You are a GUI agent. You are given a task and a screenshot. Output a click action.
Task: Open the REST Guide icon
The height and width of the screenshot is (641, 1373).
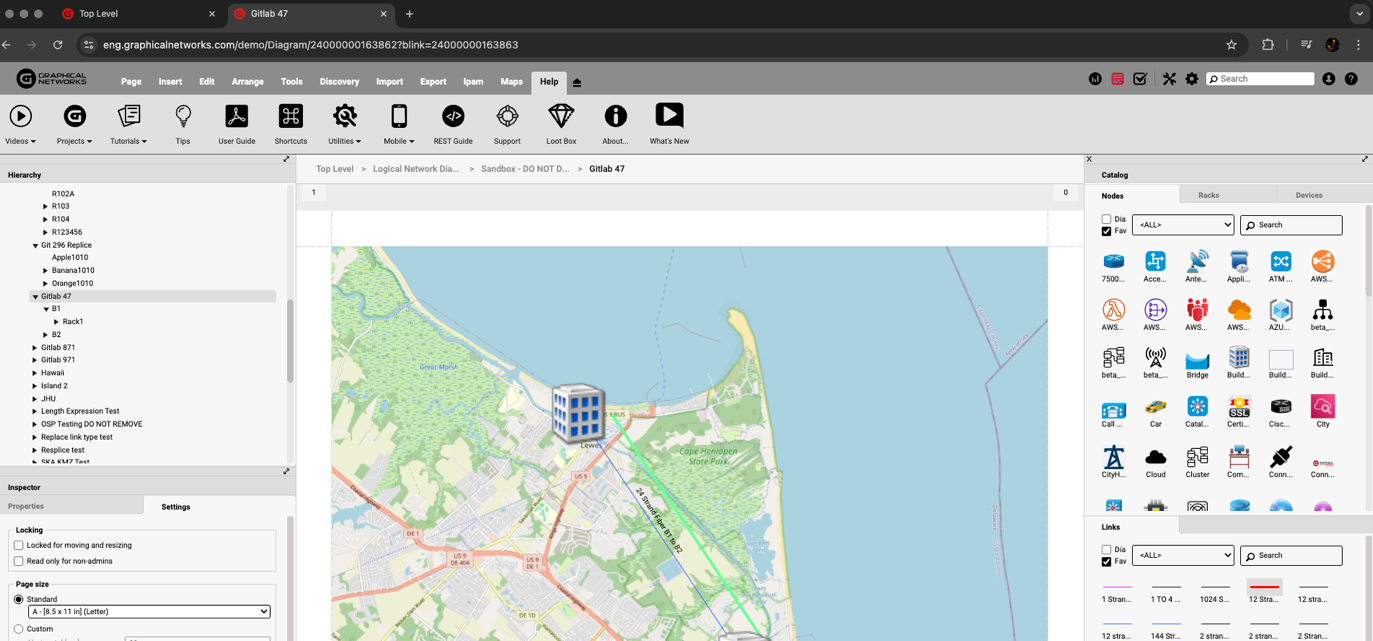453,117
